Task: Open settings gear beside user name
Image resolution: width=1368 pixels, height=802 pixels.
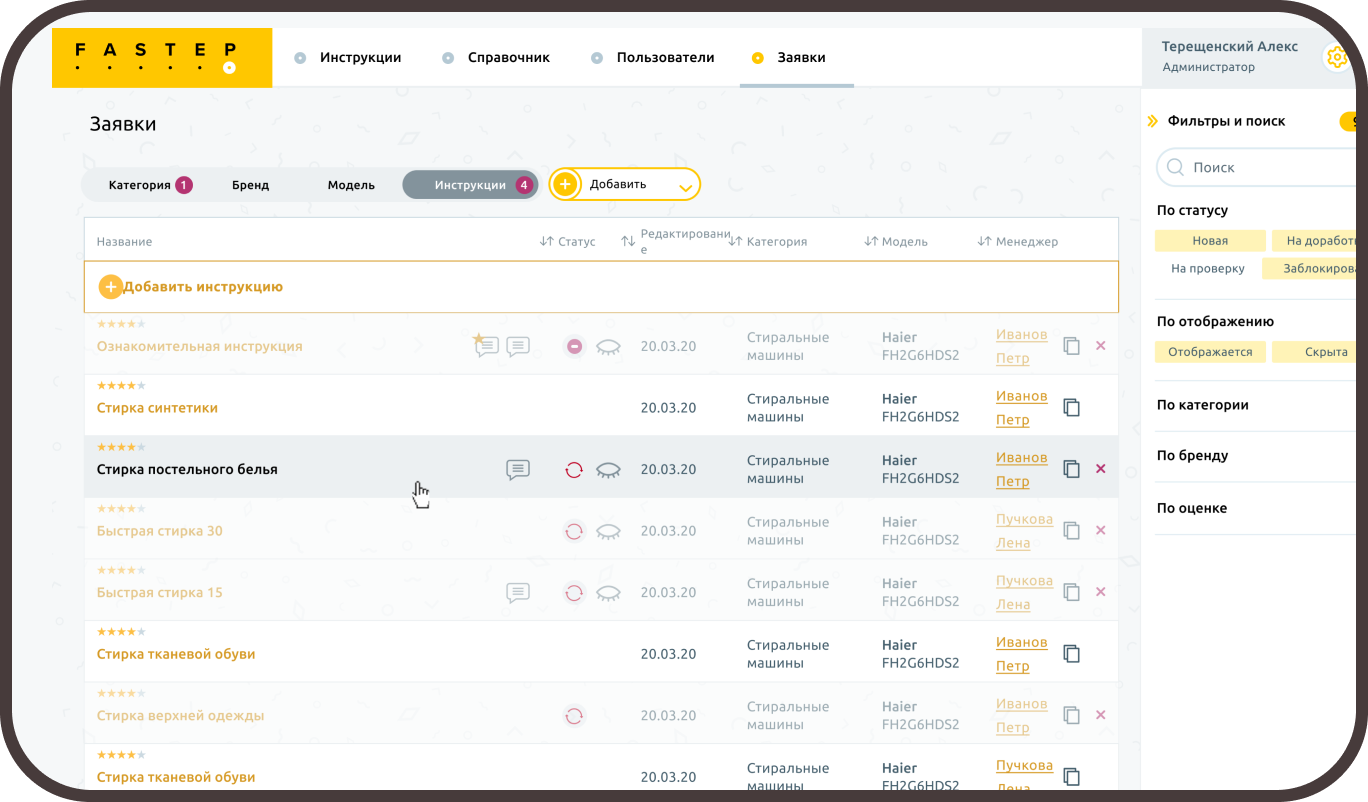Action: click(1337, 57)
